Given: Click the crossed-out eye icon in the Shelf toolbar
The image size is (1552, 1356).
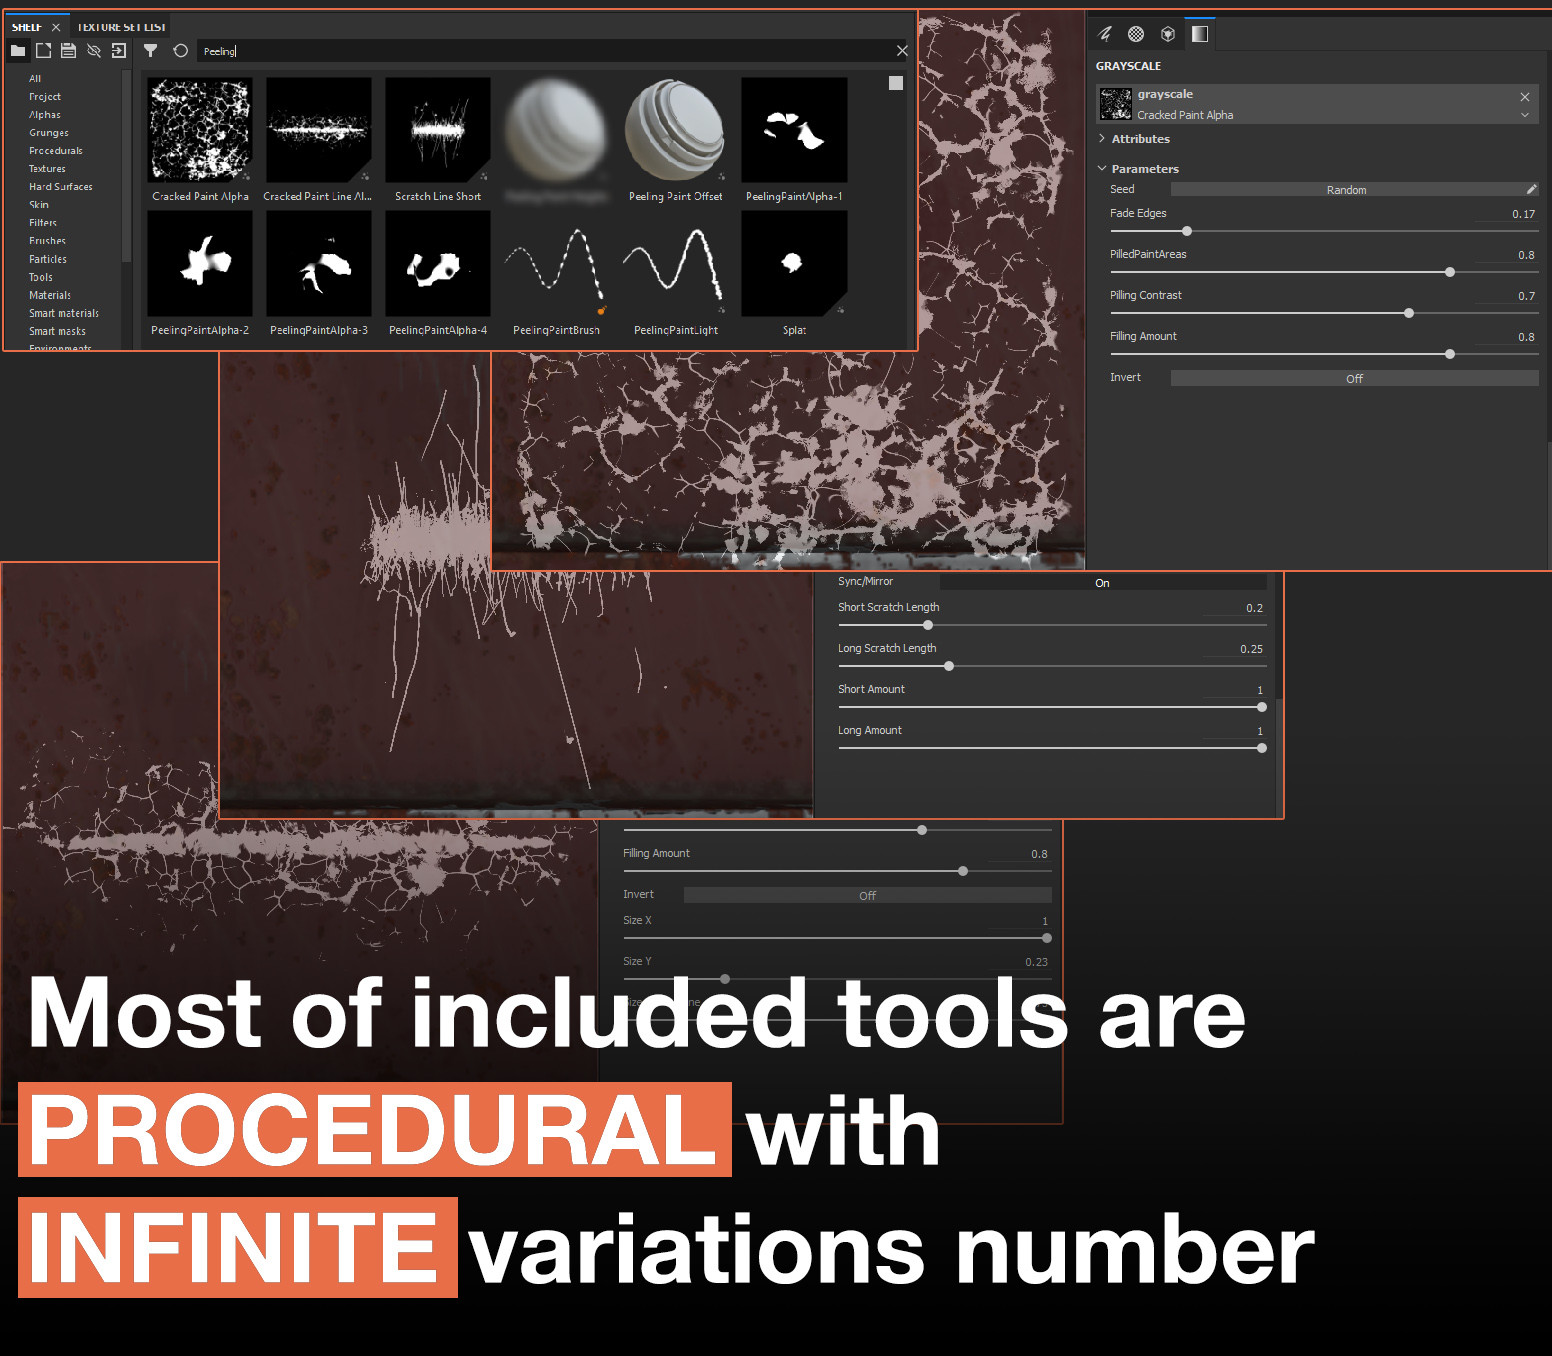Looking at the screenshot, I should (x=94, y=50).
